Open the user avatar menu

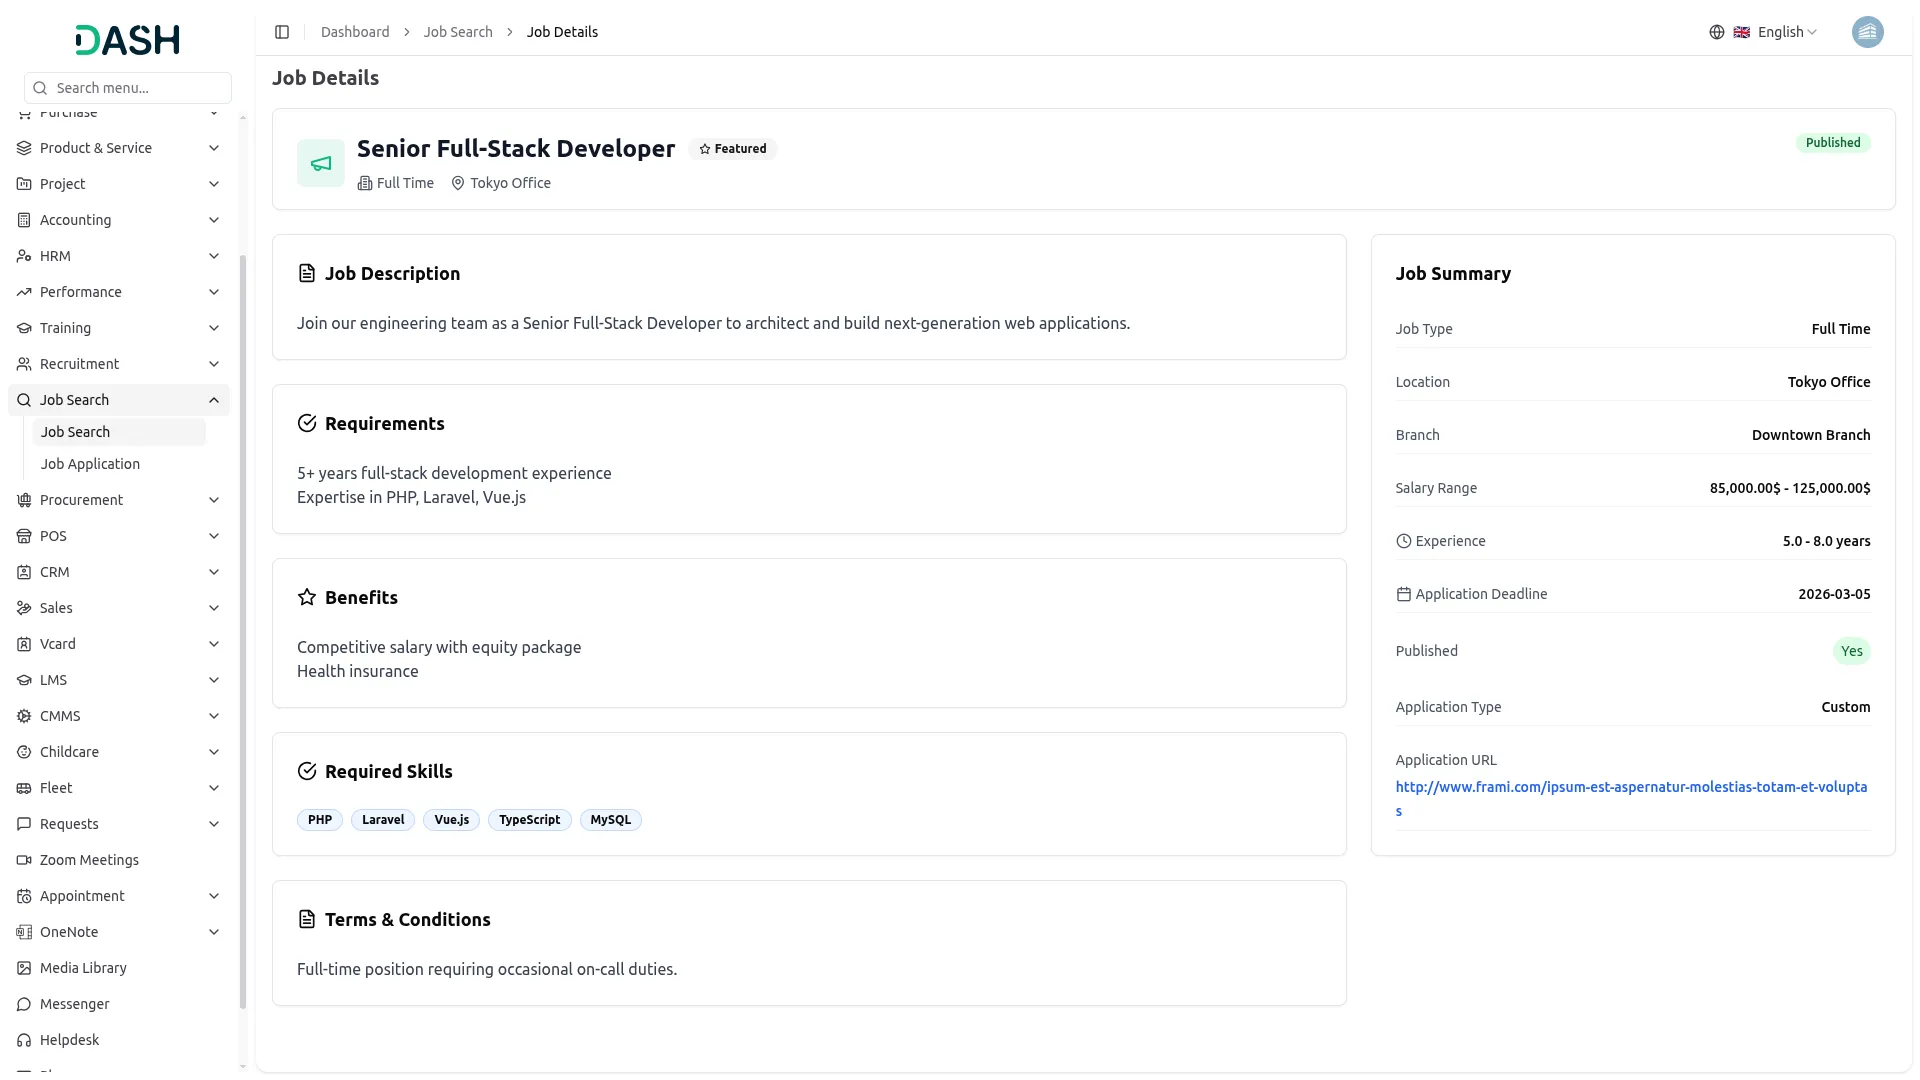[x=1866, y=32]
